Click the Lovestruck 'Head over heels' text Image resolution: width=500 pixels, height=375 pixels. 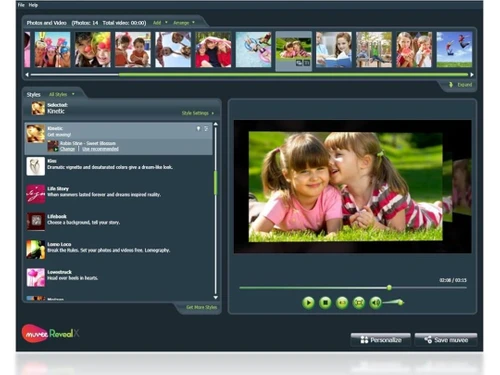coord(73,278)
